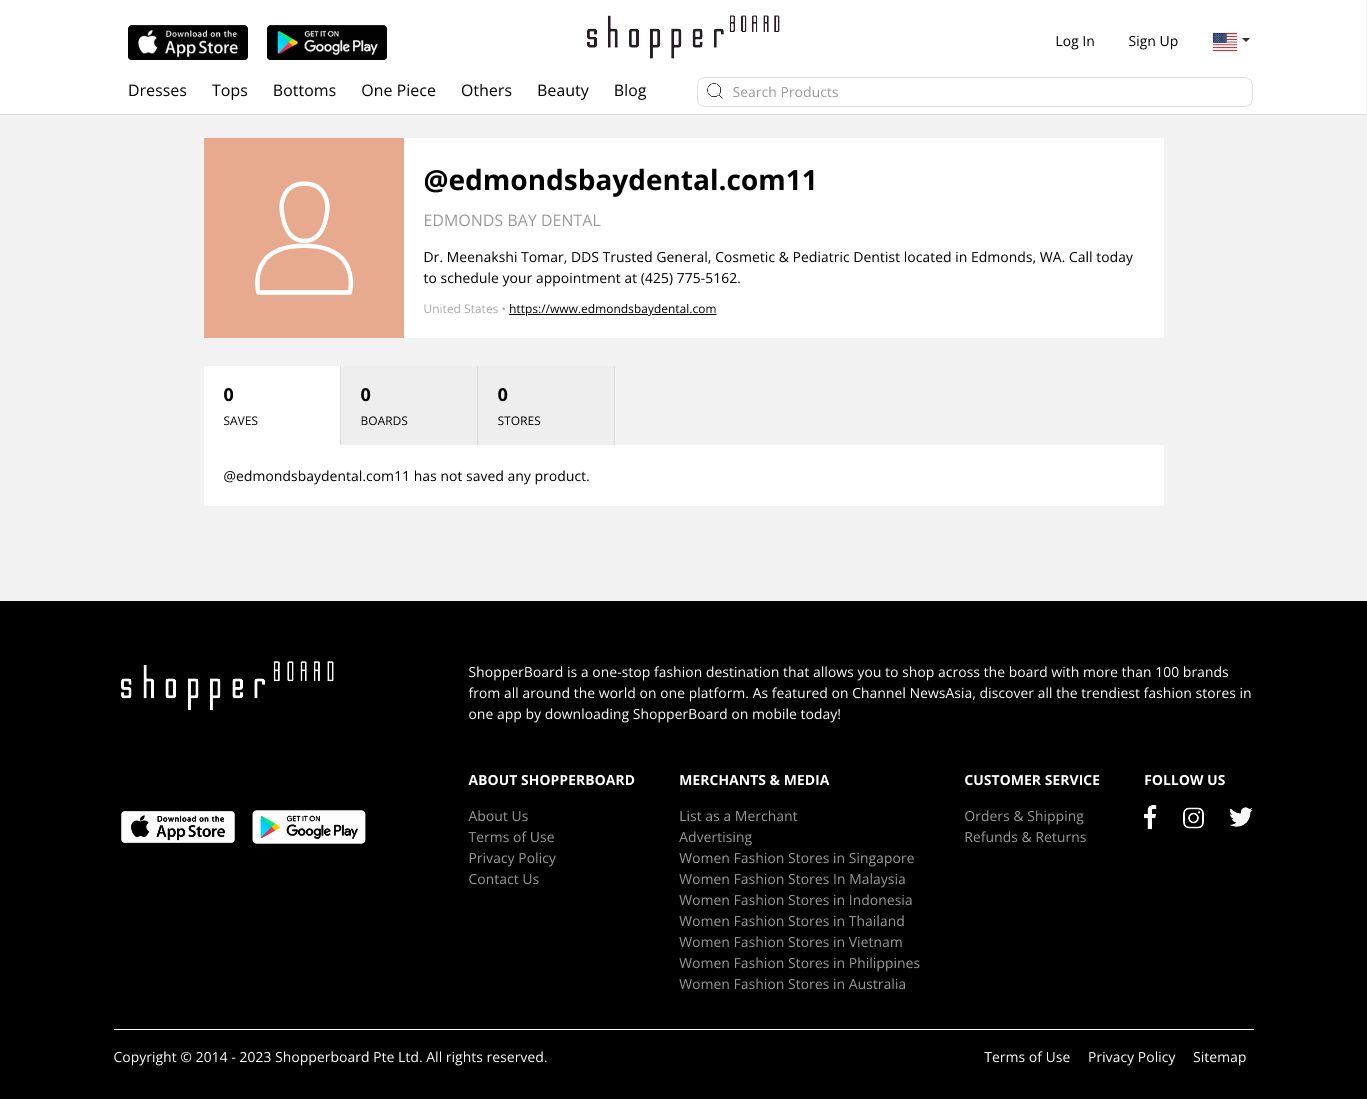
Task: Switch to the Stores tab
Action: (x=545, y=405)
